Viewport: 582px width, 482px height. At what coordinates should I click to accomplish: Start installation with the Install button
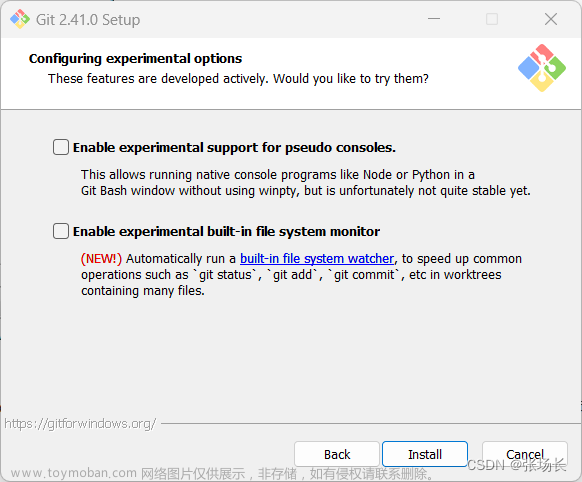click(425, 454)
